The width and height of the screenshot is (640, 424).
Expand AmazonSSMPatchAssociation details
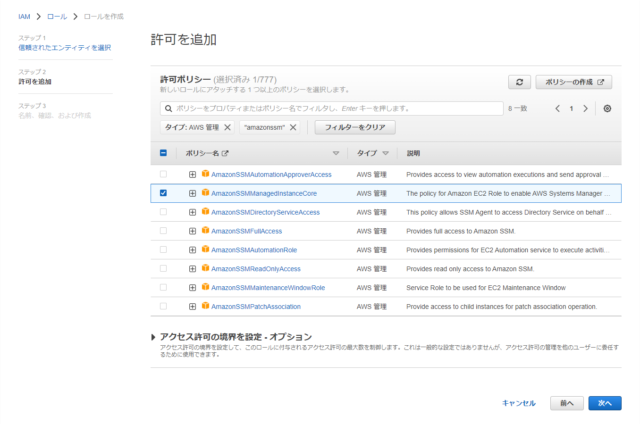pos(192,306)
